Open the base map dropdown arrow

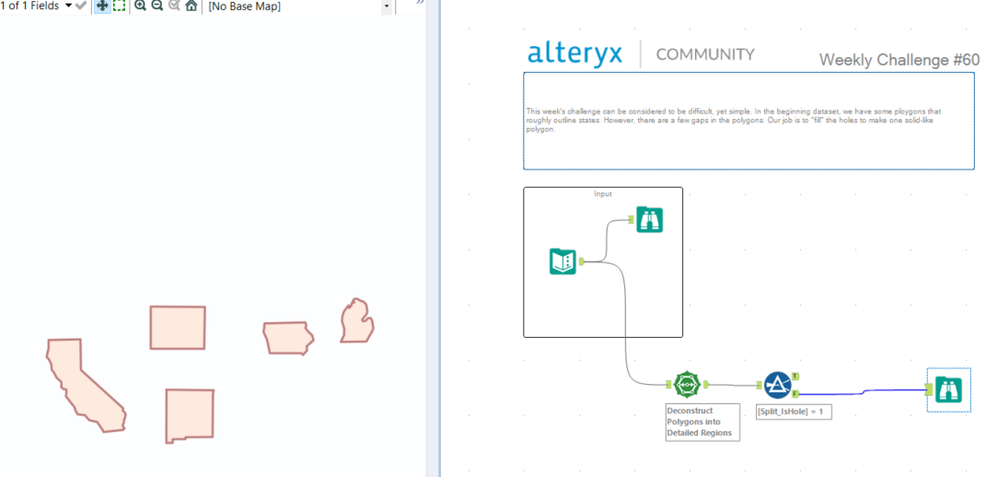click(386, 7)
